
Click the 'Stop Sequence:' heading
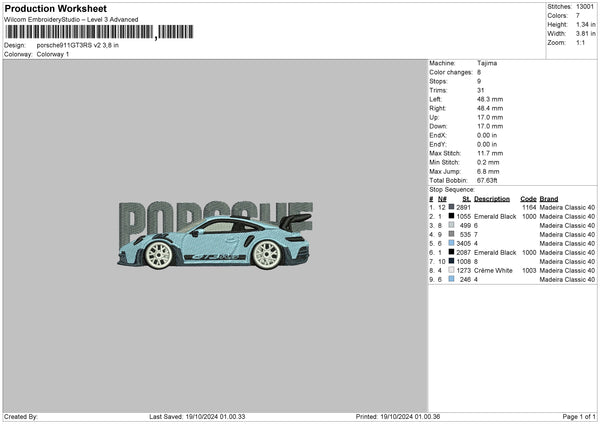tap(452, 190)
